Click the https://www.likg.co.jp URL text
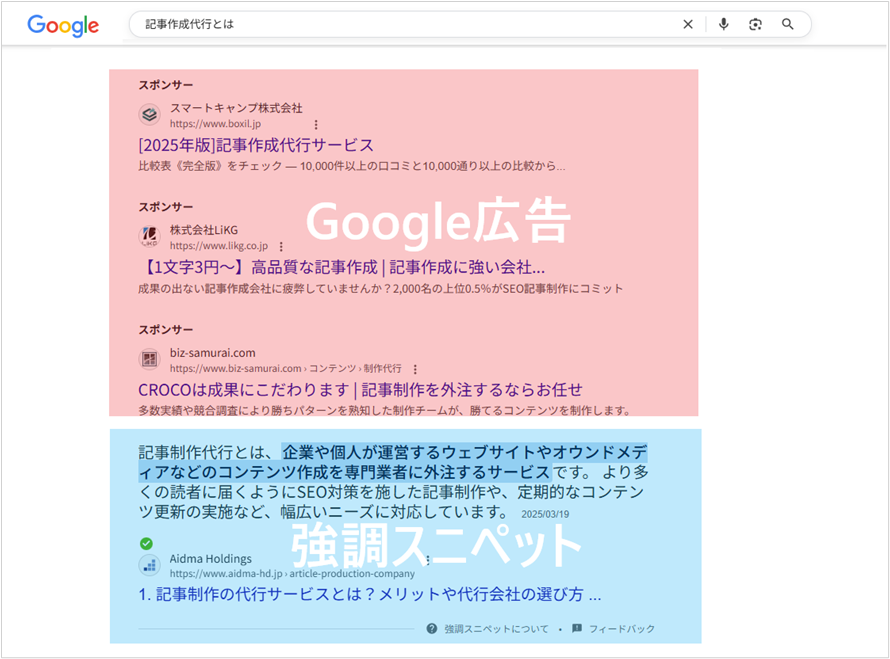The height and width of the screenshot is (659, 890). pos(219,246)
